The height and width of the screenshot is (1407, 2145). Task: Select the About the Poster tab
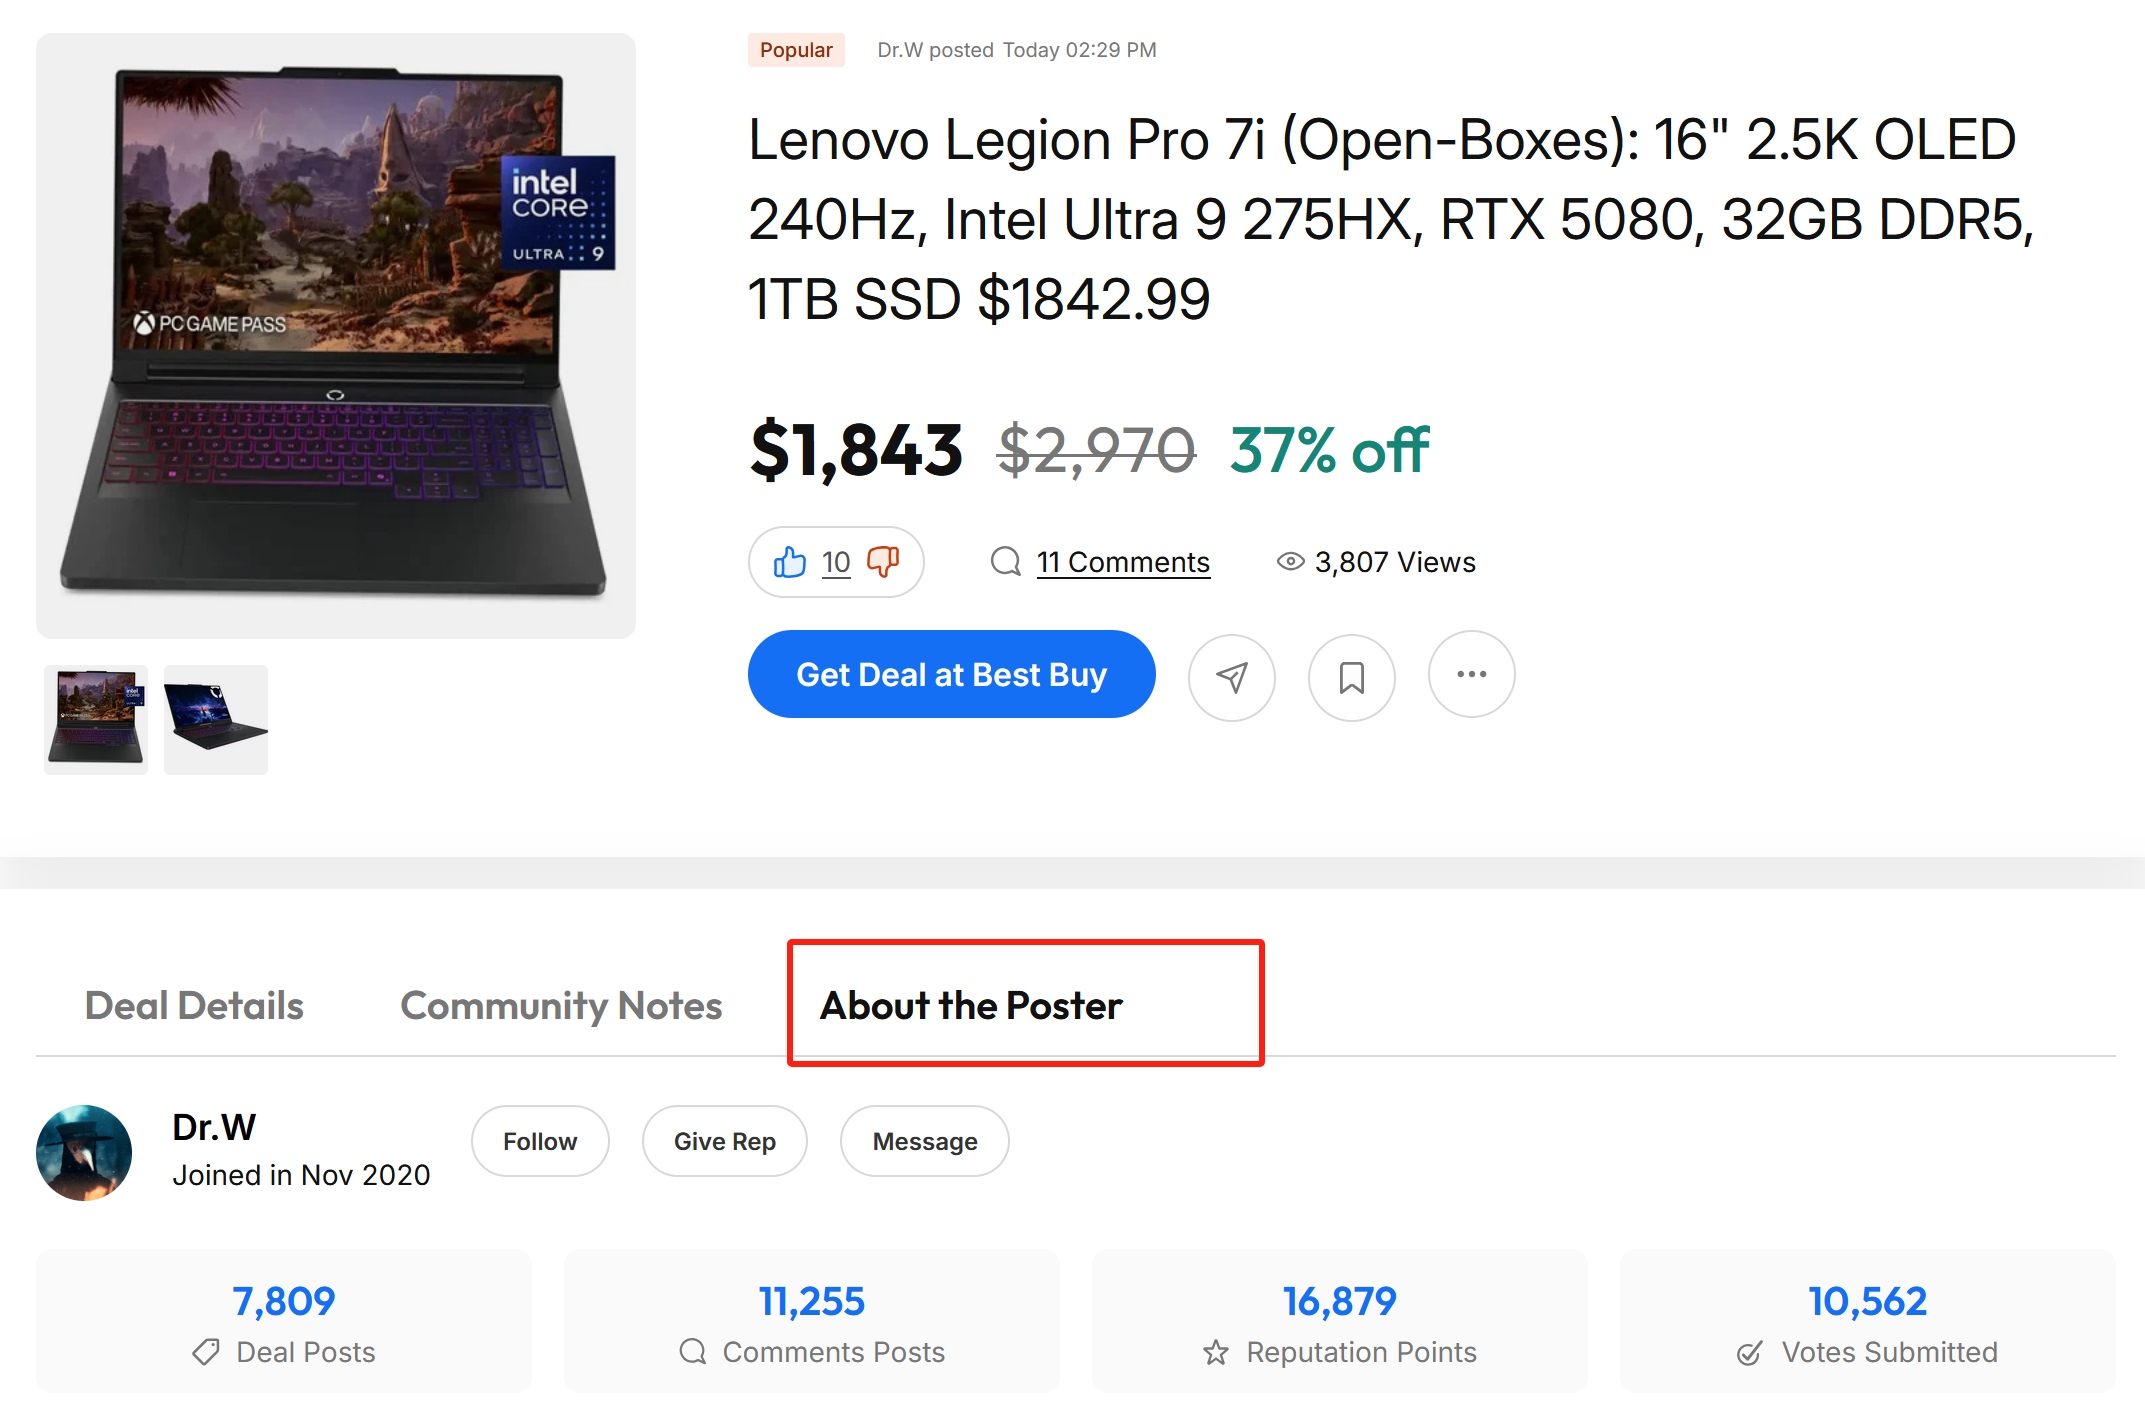971,1005
